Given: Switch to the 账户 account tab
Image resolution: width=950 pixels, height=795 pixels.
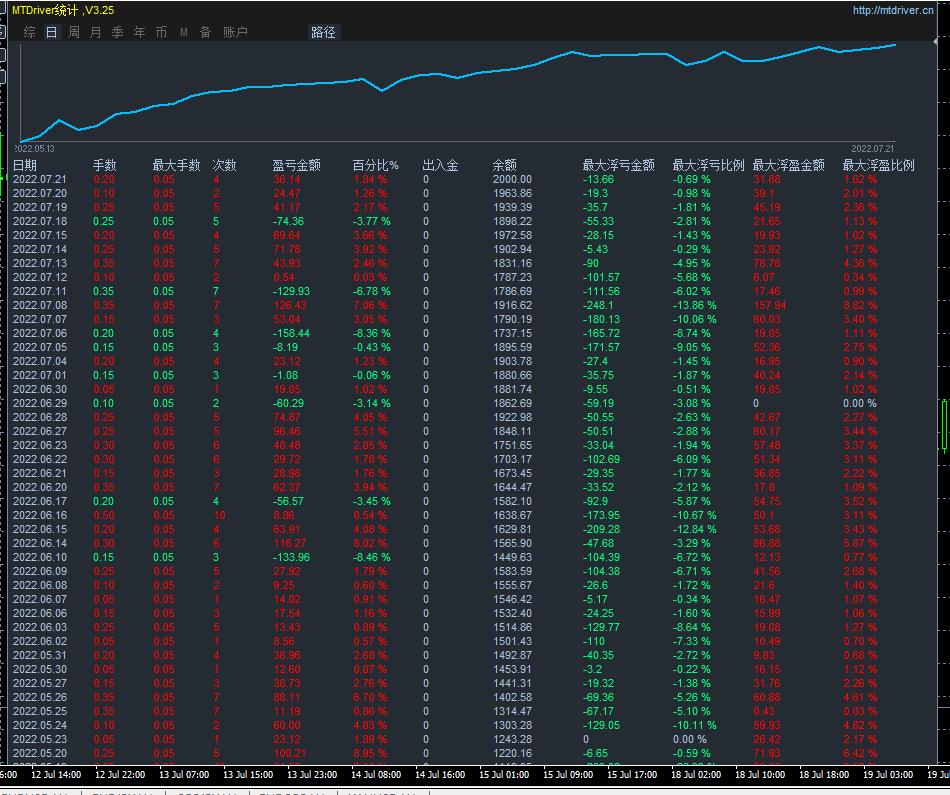Looking at the screenshot, I should 235,32.
